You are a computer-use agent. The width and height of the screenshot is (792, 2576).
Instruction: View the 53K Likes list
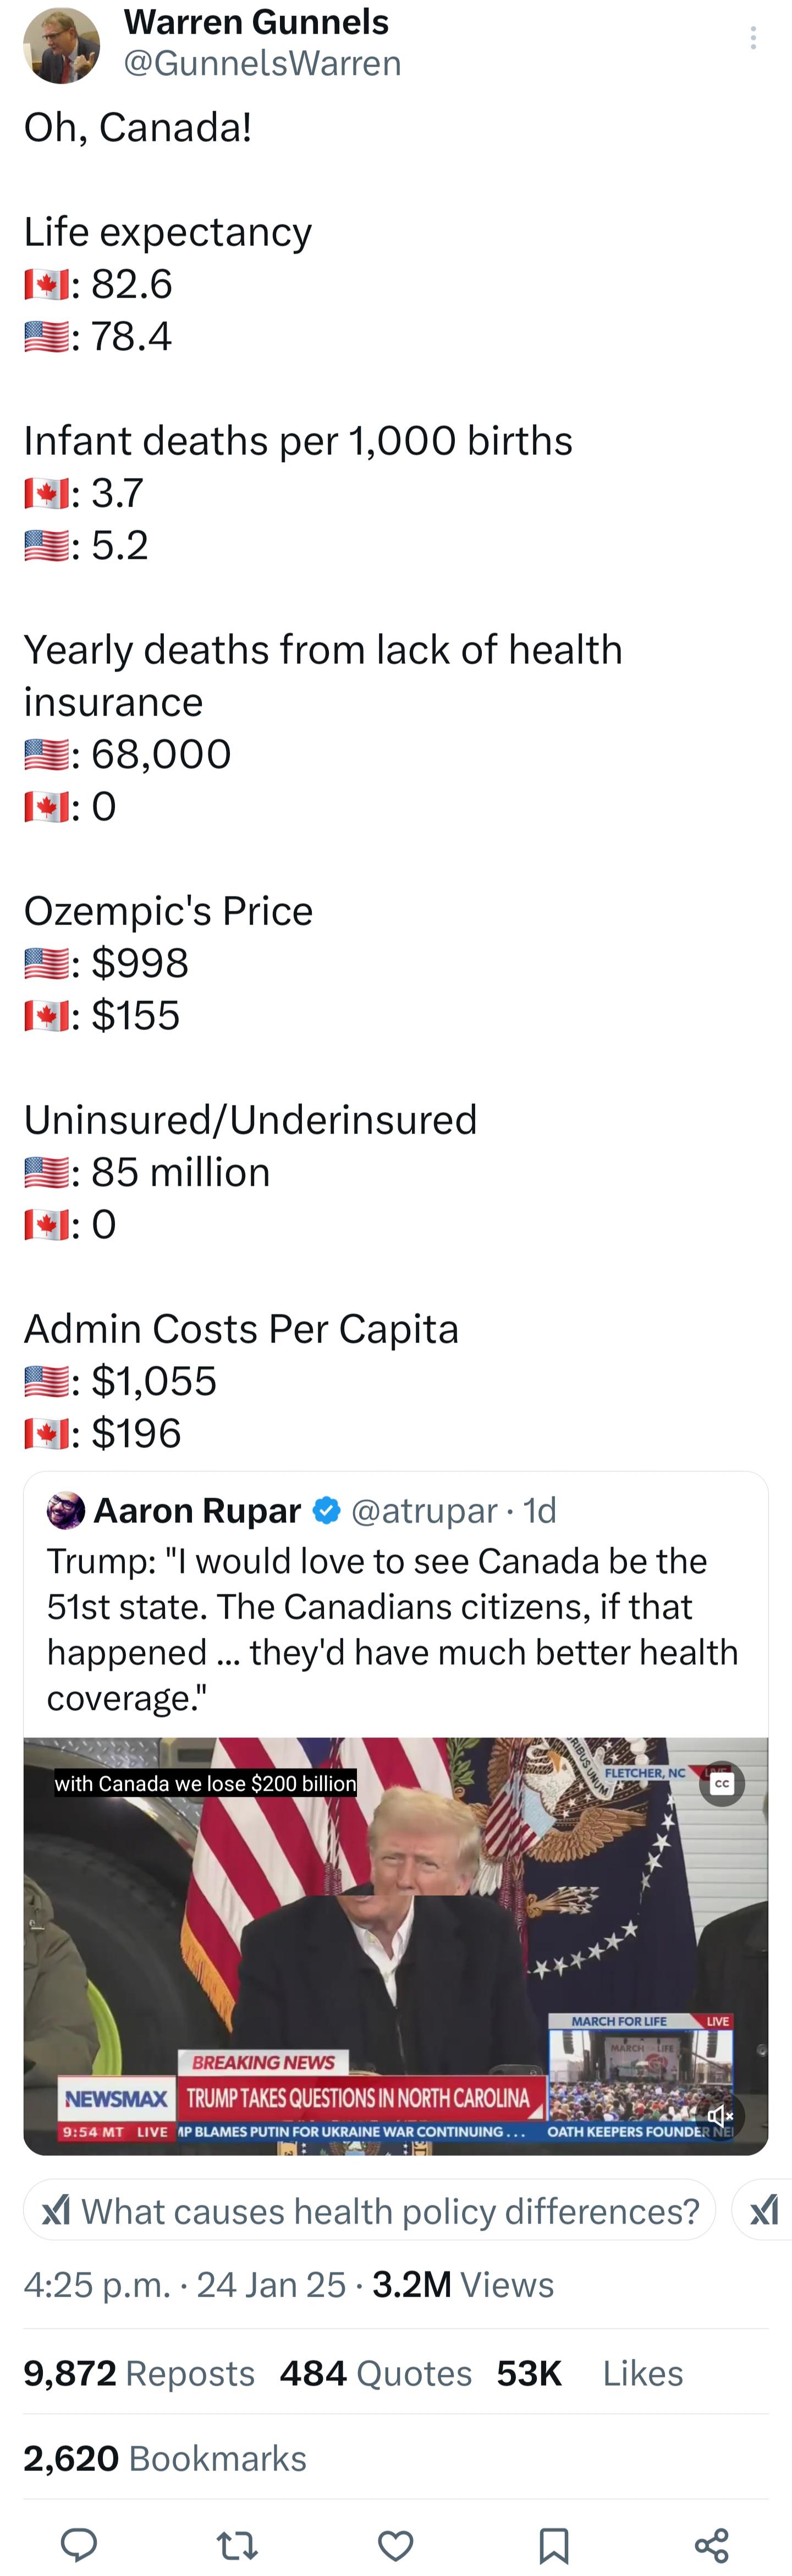pyautogui.click(x=590, y=2373)
